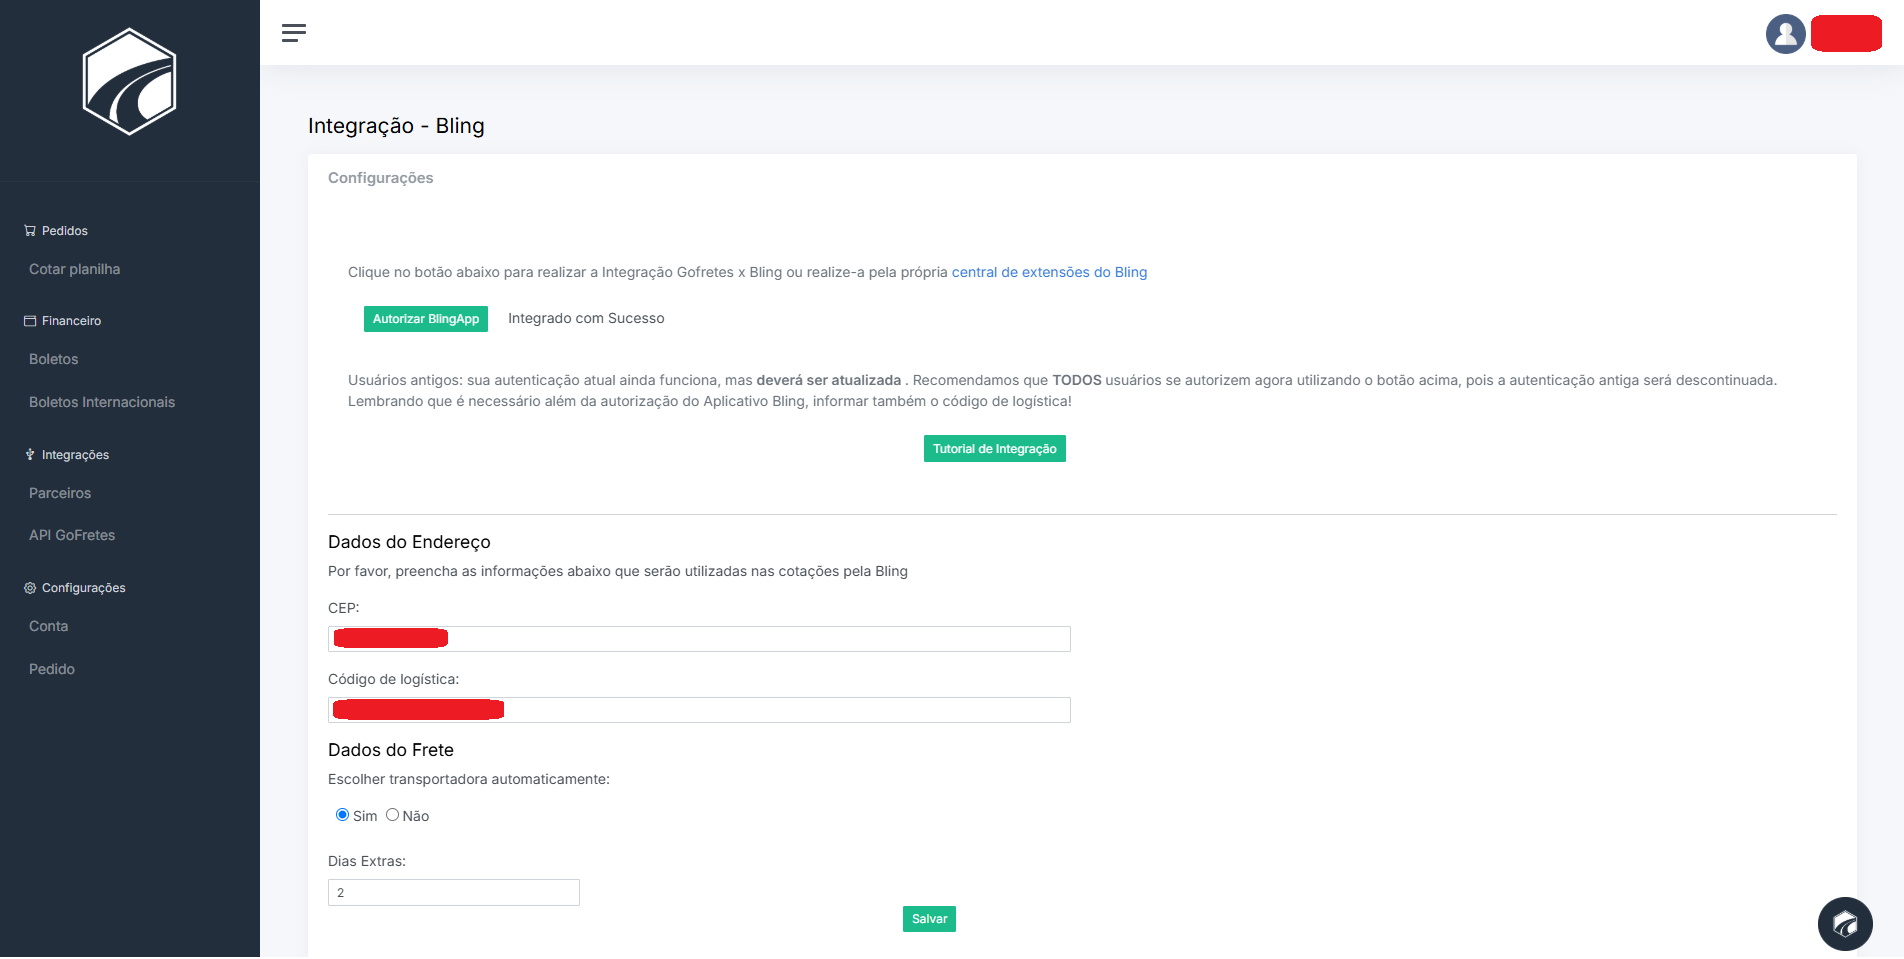Open Cotar planilha in sidebar
Image resolution: width=1904 pixels, height=959 pixels.
click(x=75, y=269)
